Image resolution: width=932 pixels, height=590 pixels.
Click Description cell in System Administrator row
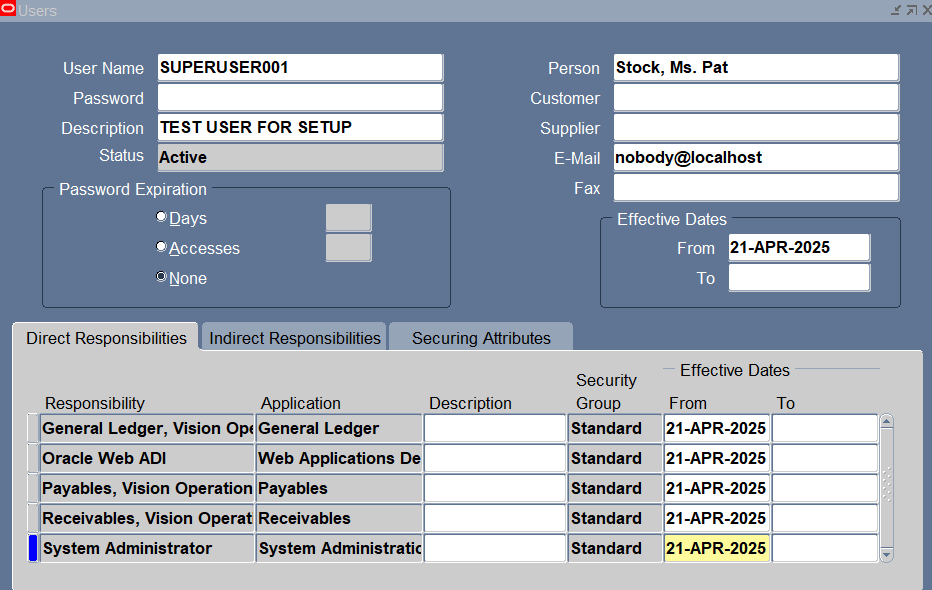[495, 548]
